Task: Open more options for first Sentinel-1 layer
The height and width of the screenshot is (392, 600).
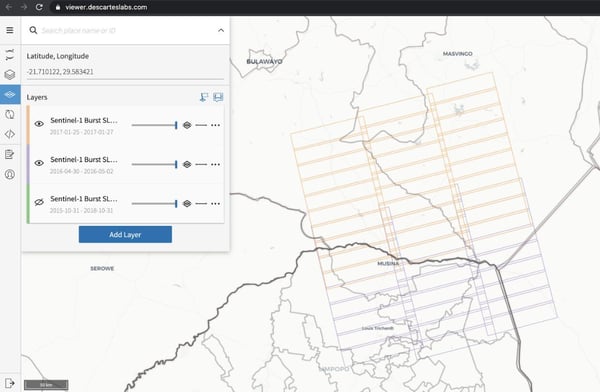Action: click(215, 125)
